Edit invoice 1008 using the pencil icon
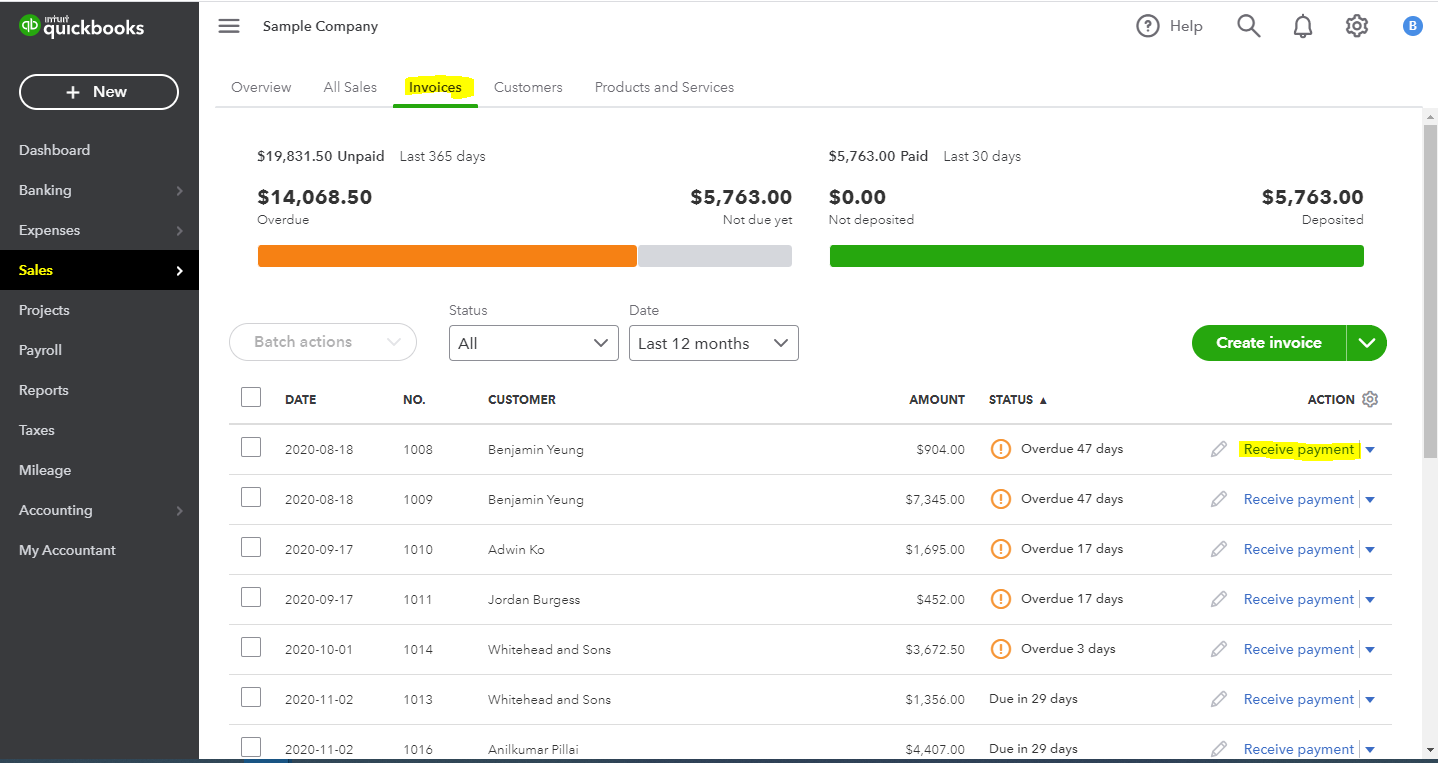 point(1219,449)
